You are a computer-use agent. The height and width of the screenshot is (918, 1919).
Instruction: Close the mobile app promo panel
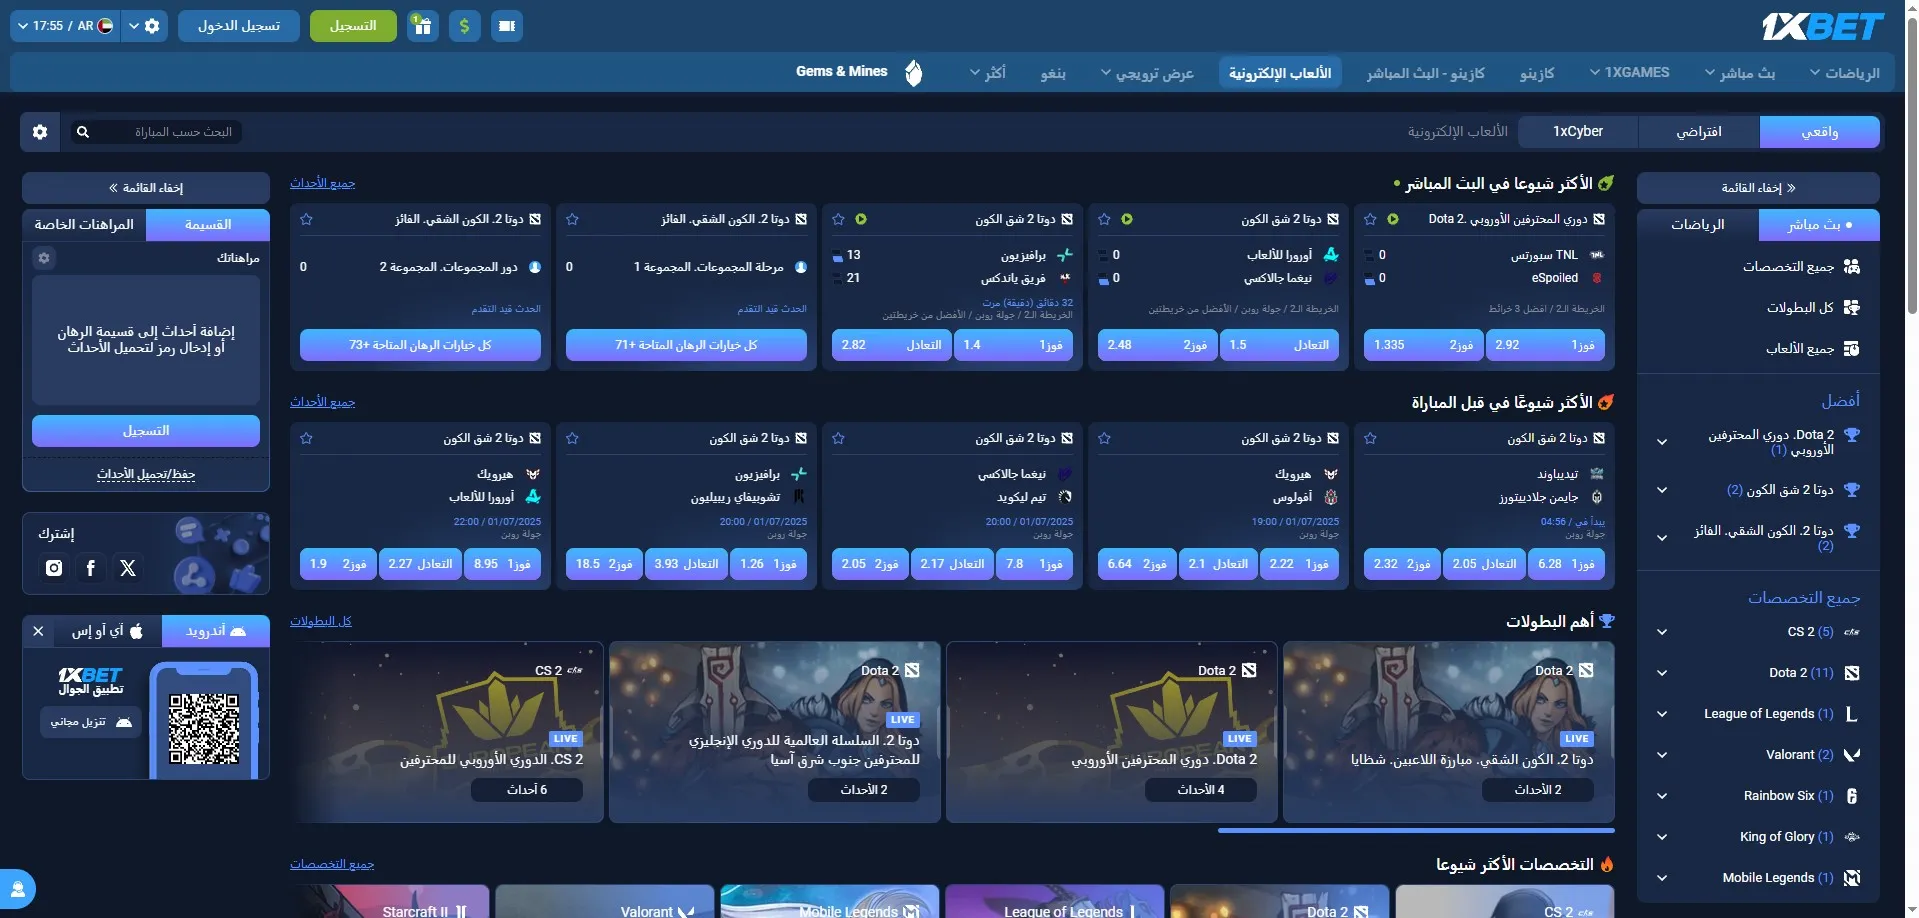click(x=38, y=631)
